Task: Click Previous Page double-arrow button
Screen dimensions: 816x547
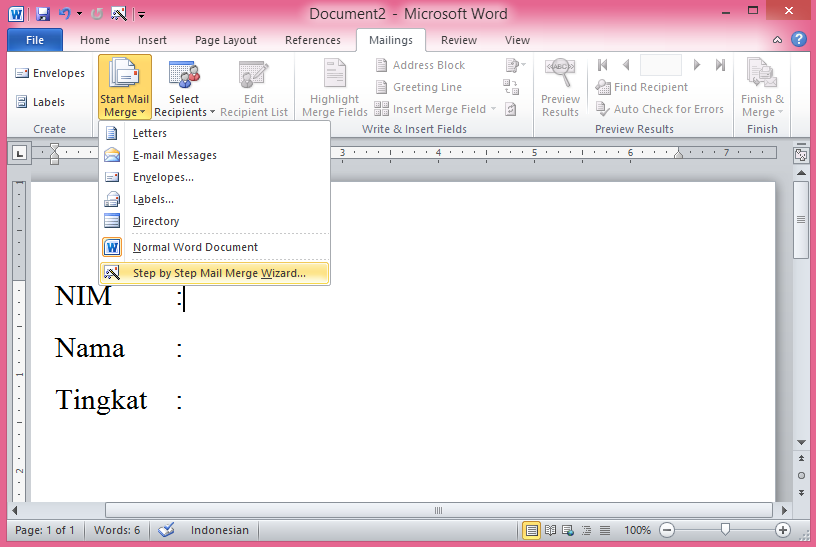Action: point(801,459)
